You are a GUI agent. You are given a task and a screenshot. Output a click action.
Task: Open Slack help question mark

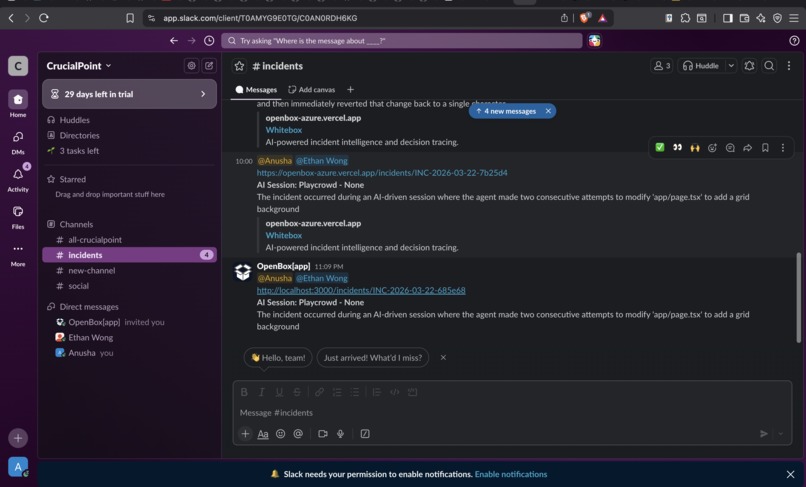(794, 41)
